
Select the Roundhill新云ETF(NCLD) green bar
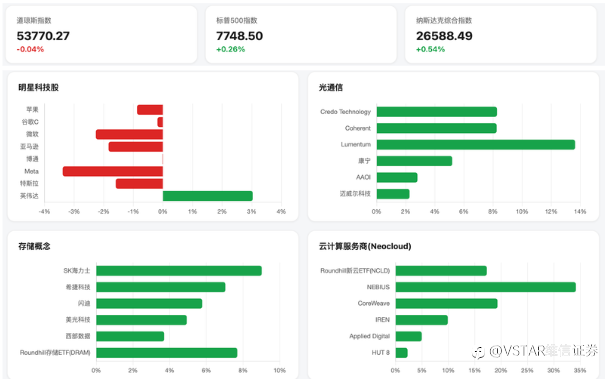pos(441,271)
